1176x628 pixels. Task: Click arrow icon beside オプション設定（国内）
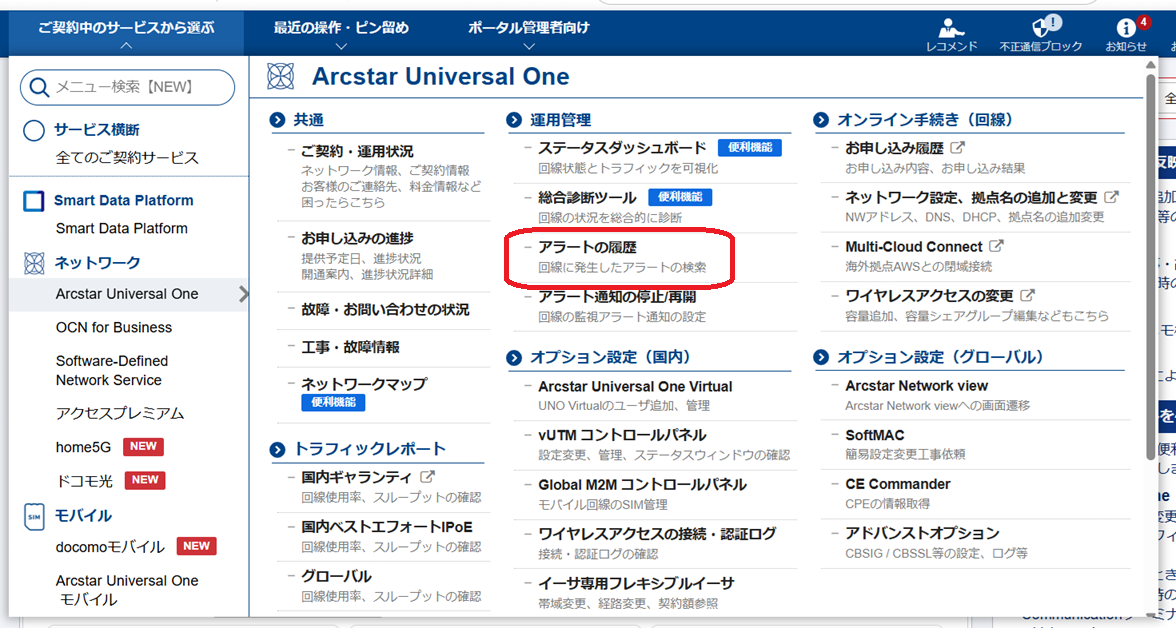(514, 358)
